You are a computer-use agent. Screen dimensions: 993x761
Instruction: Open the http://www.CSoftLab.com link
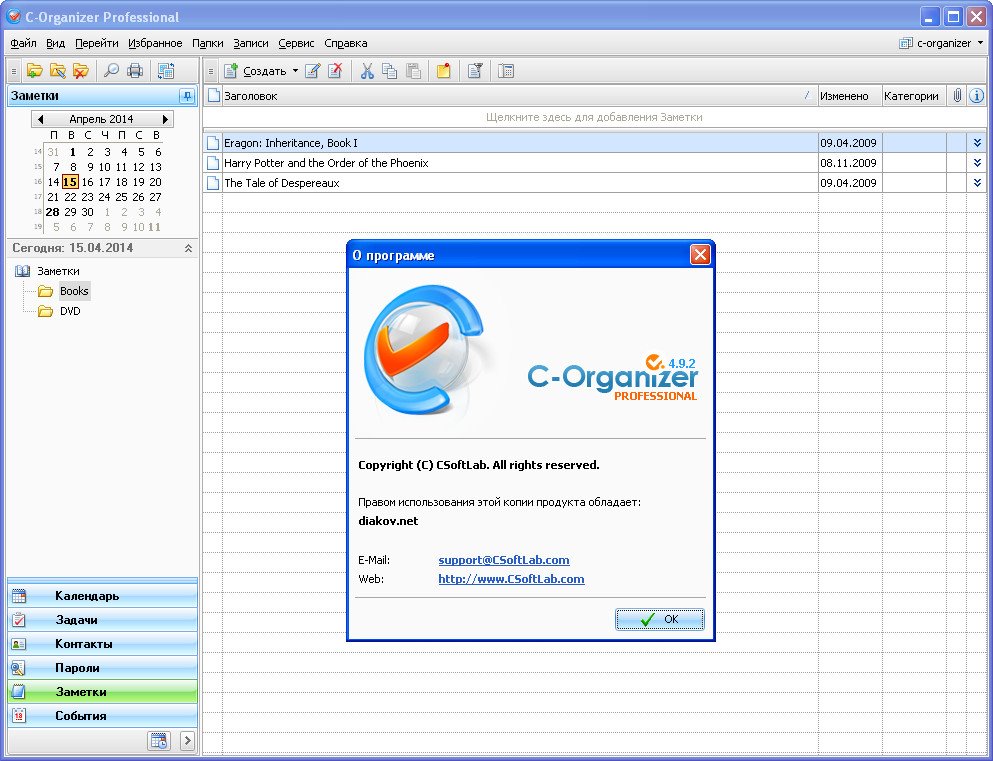511,579
